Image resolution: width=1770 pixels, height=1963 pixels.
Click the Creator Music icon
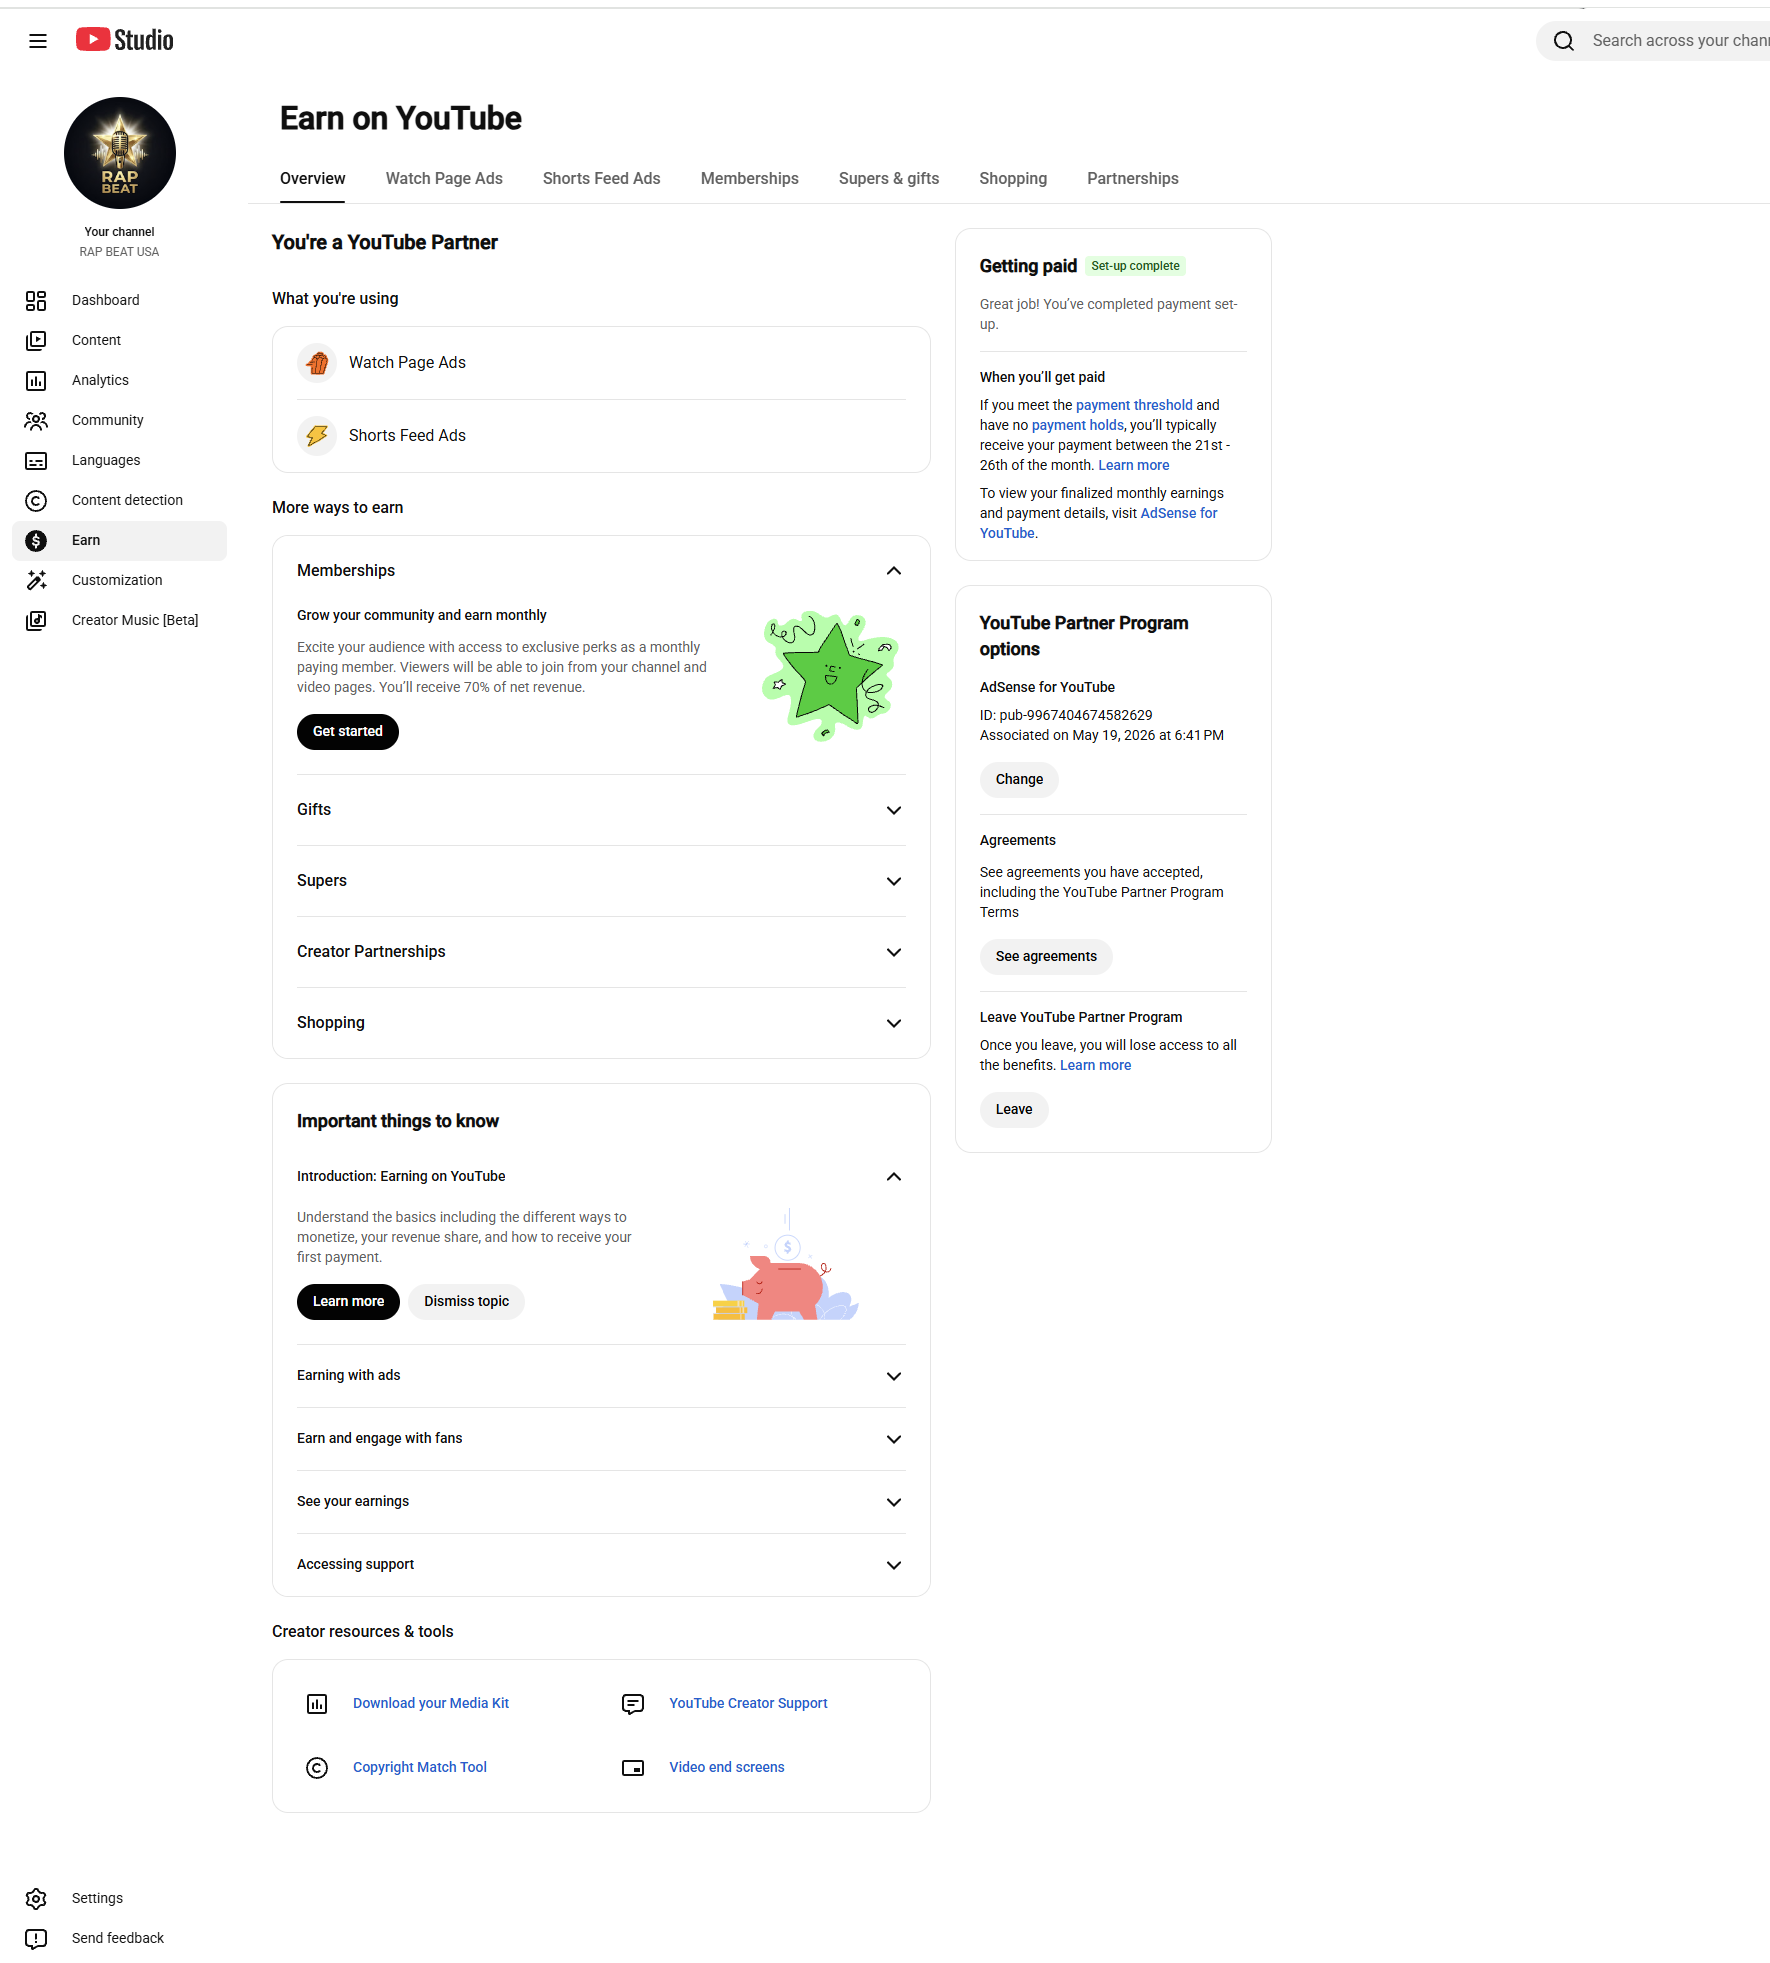(36, 621)
